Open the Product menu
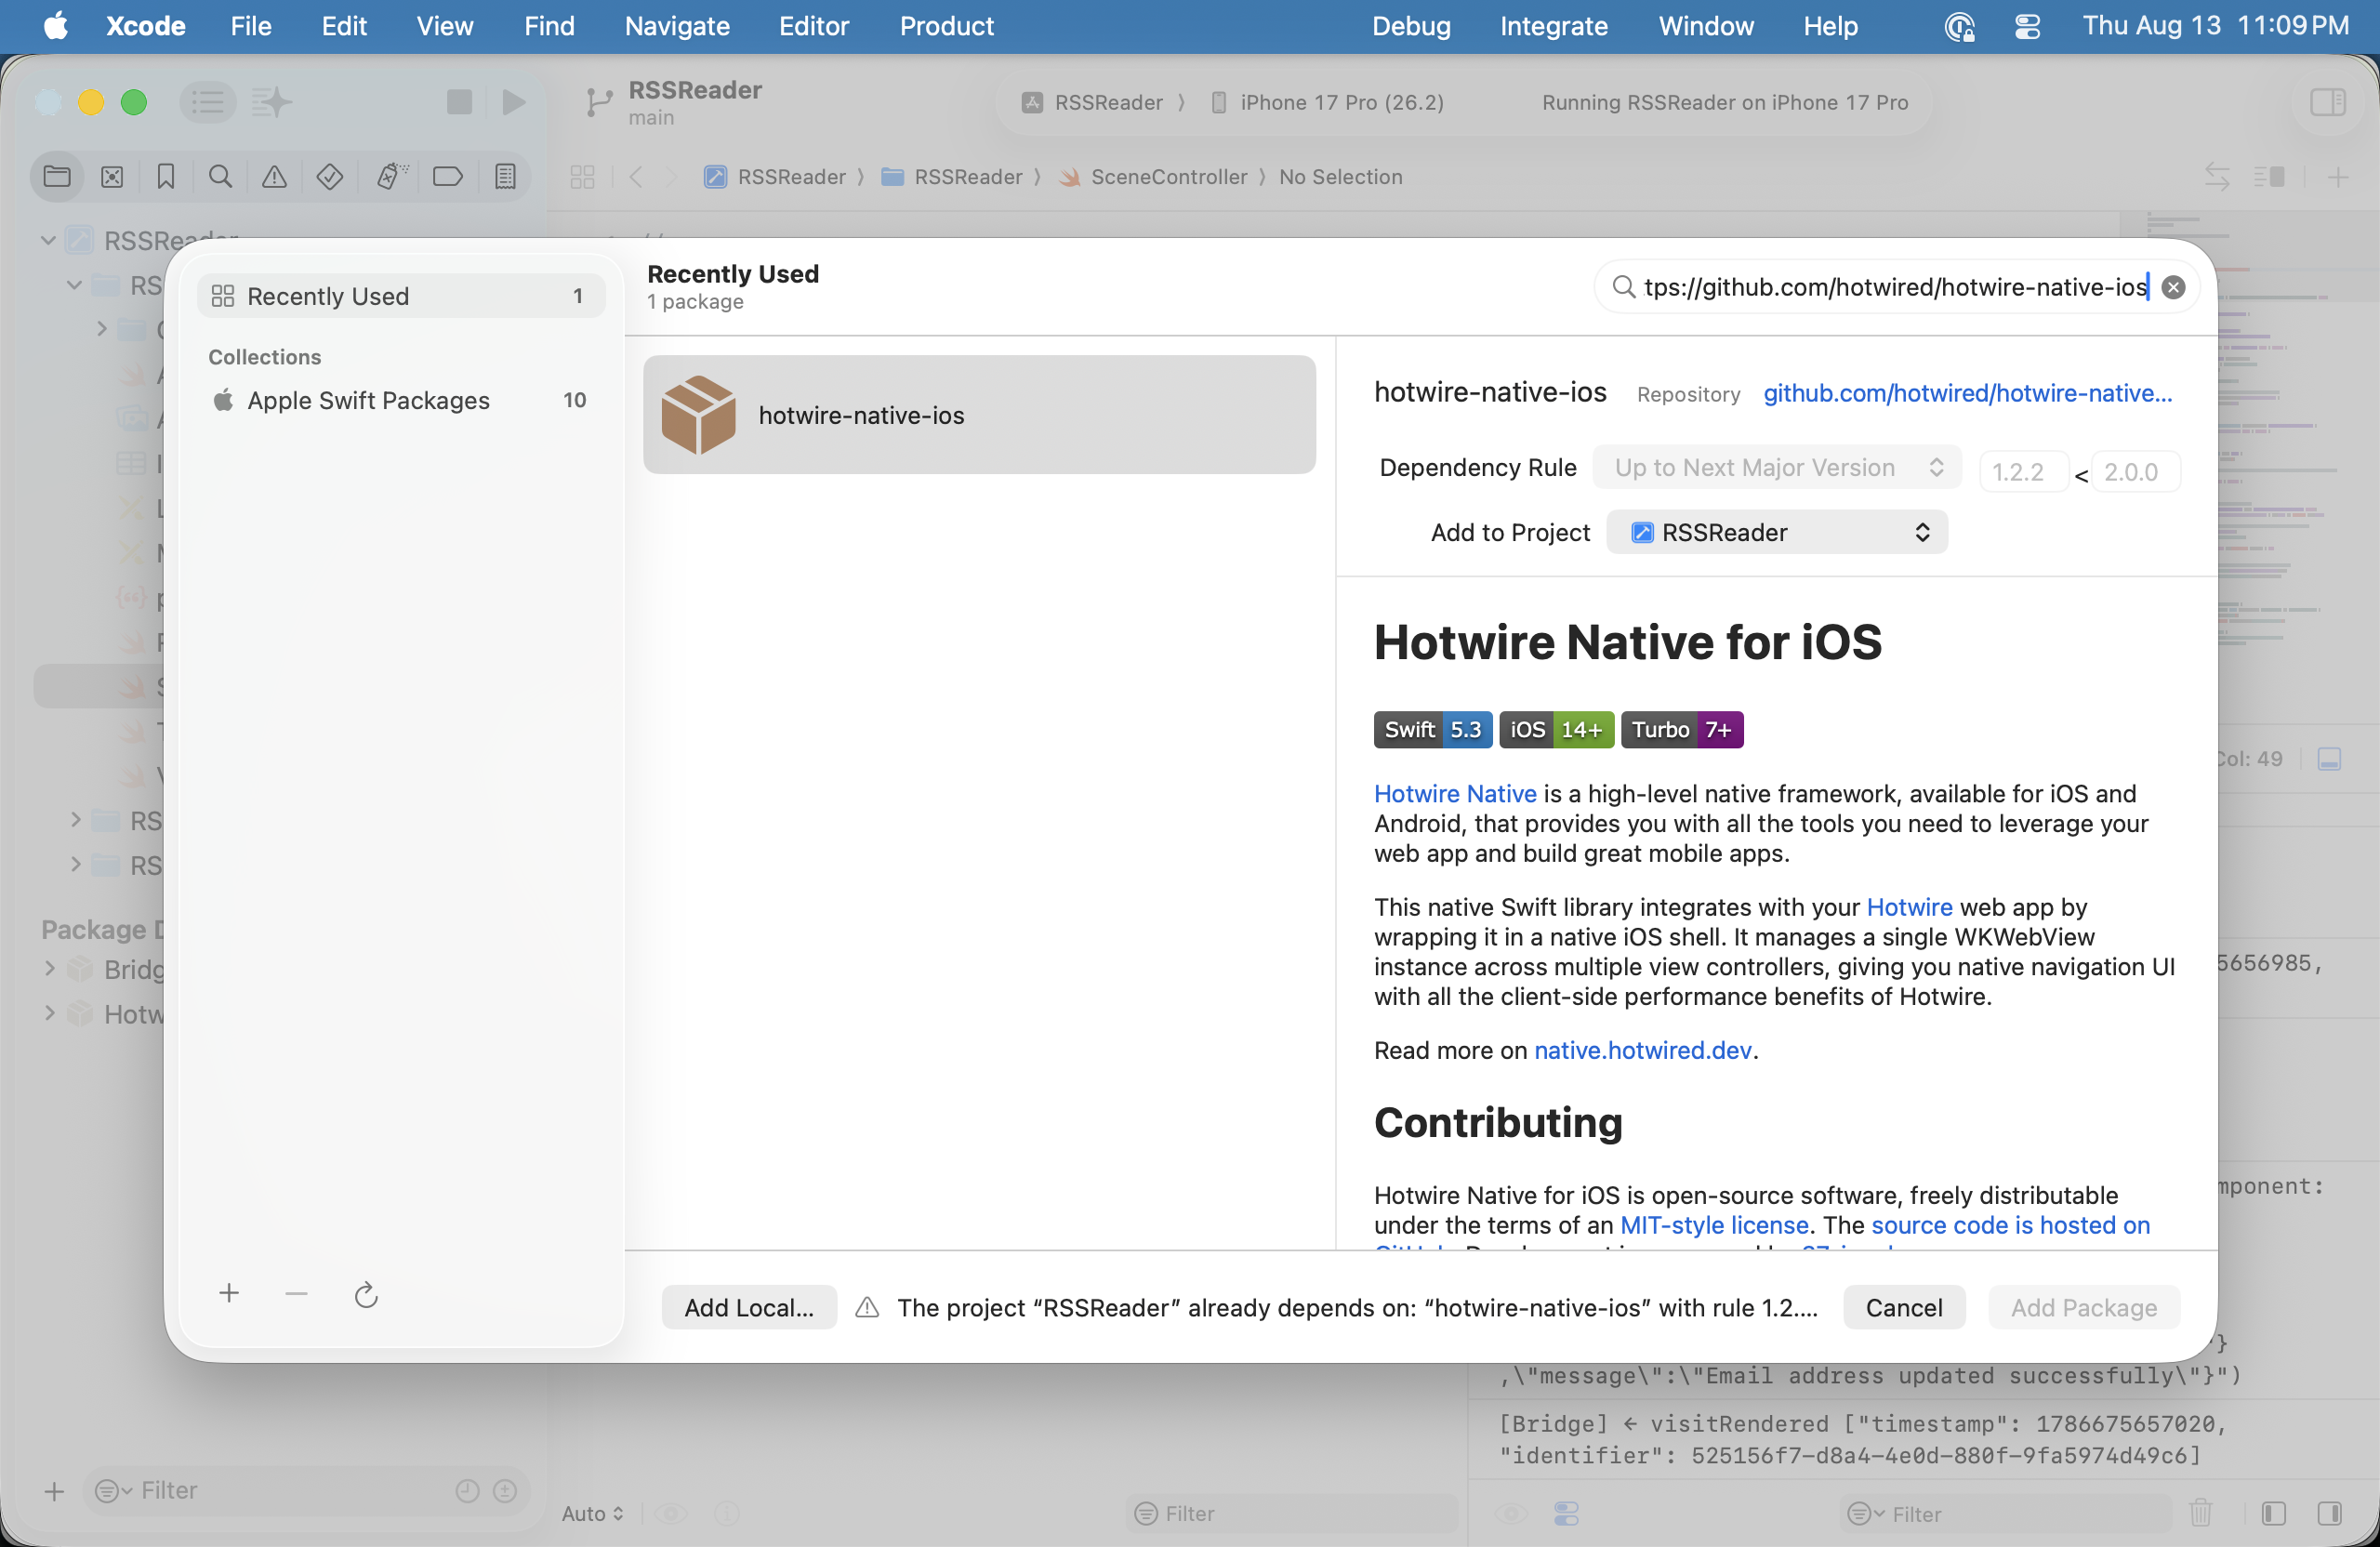Viewport: 2380px width, 1547px height. (946, 26)
